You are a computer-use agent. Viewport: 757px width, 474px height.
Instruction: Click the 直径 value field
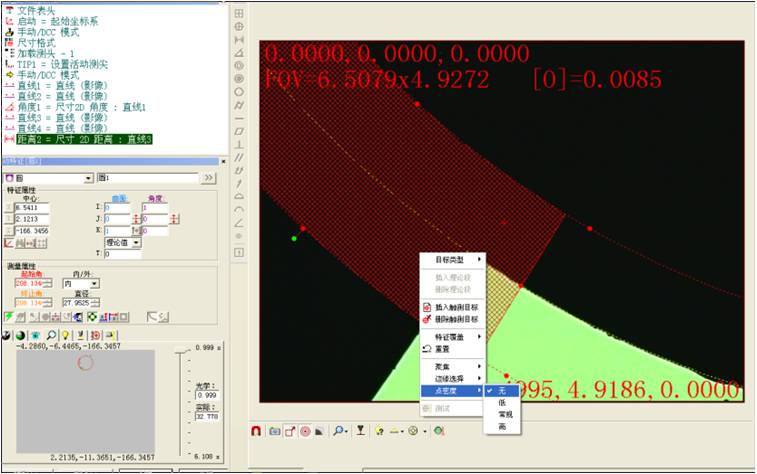click(x=78, y=301)
